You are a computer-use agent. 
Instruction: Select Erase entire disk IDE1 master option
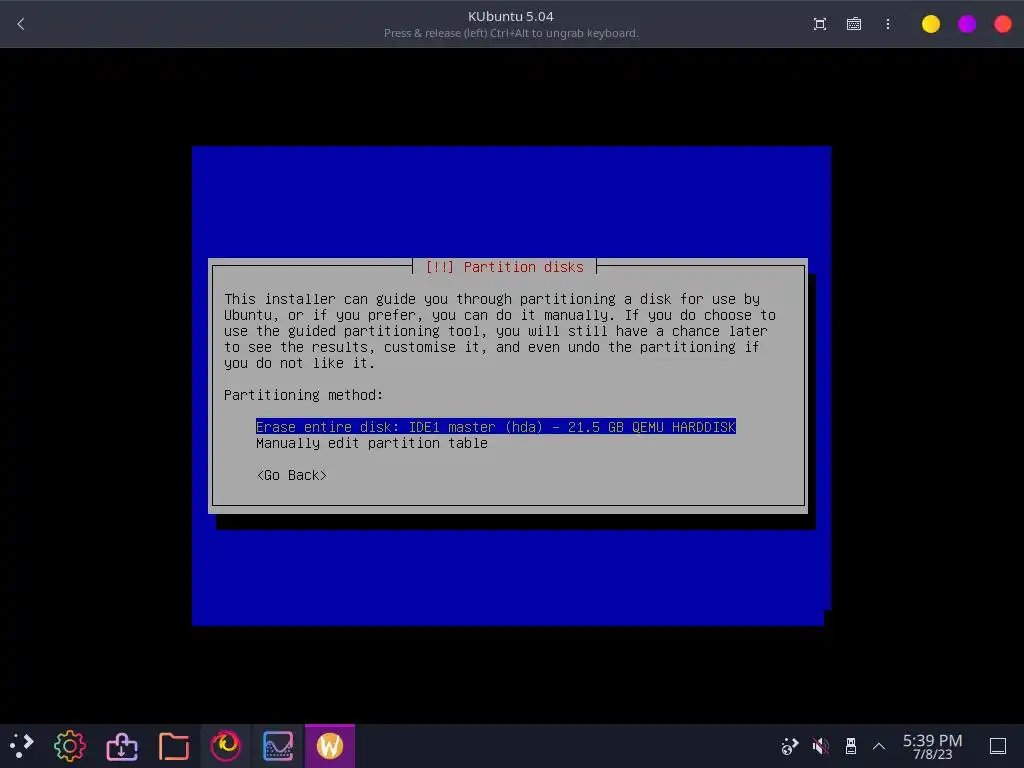coord(496,426)
